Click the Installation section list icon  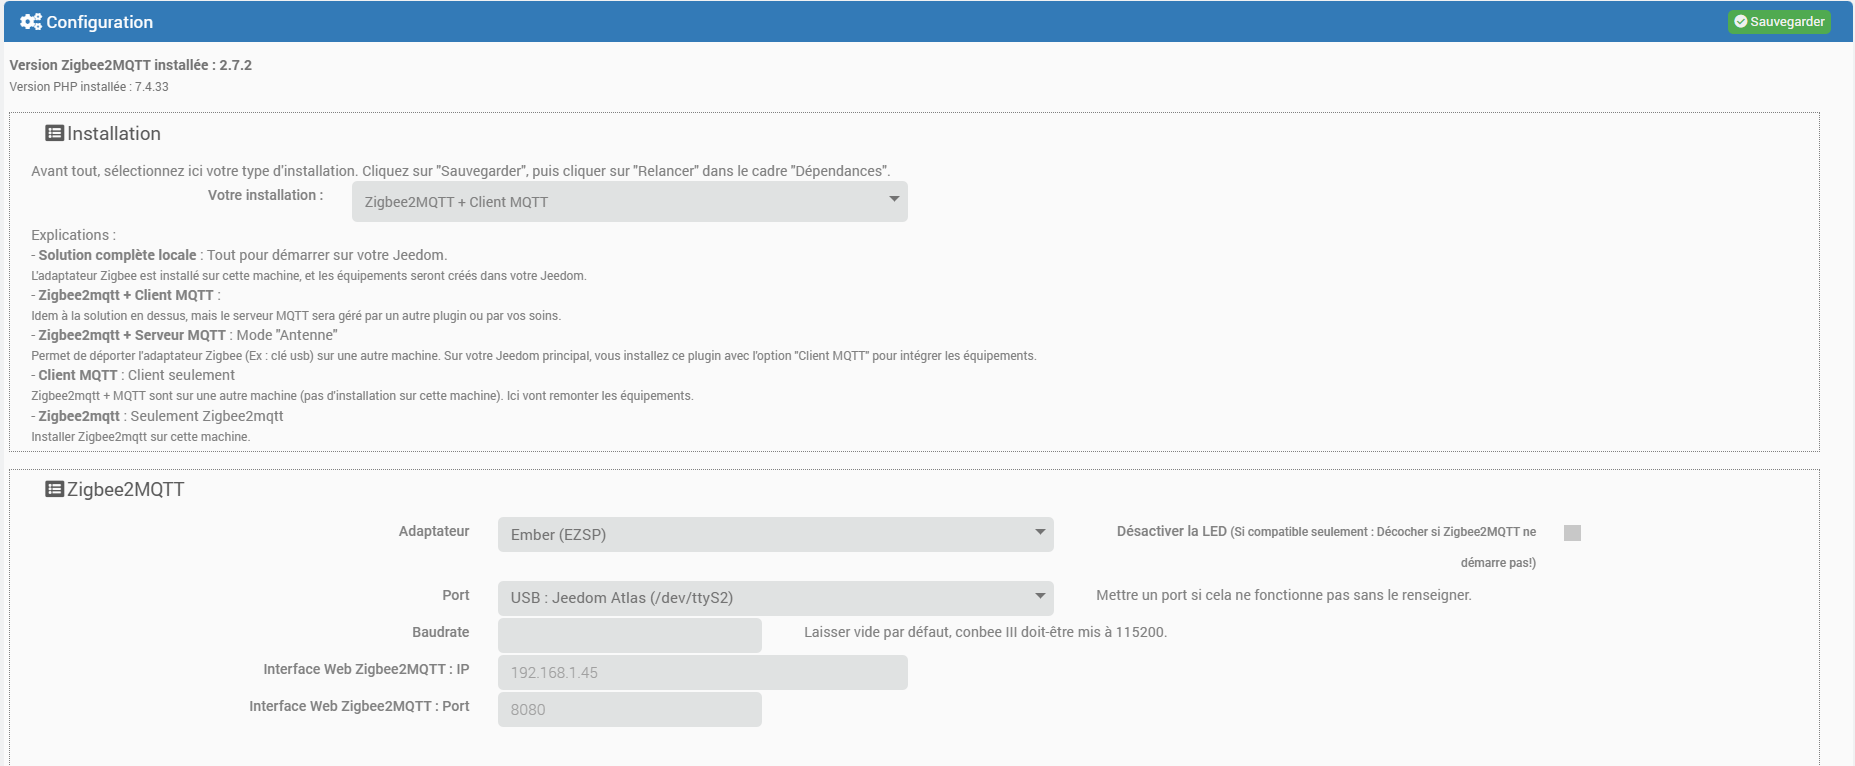point(55,133)
